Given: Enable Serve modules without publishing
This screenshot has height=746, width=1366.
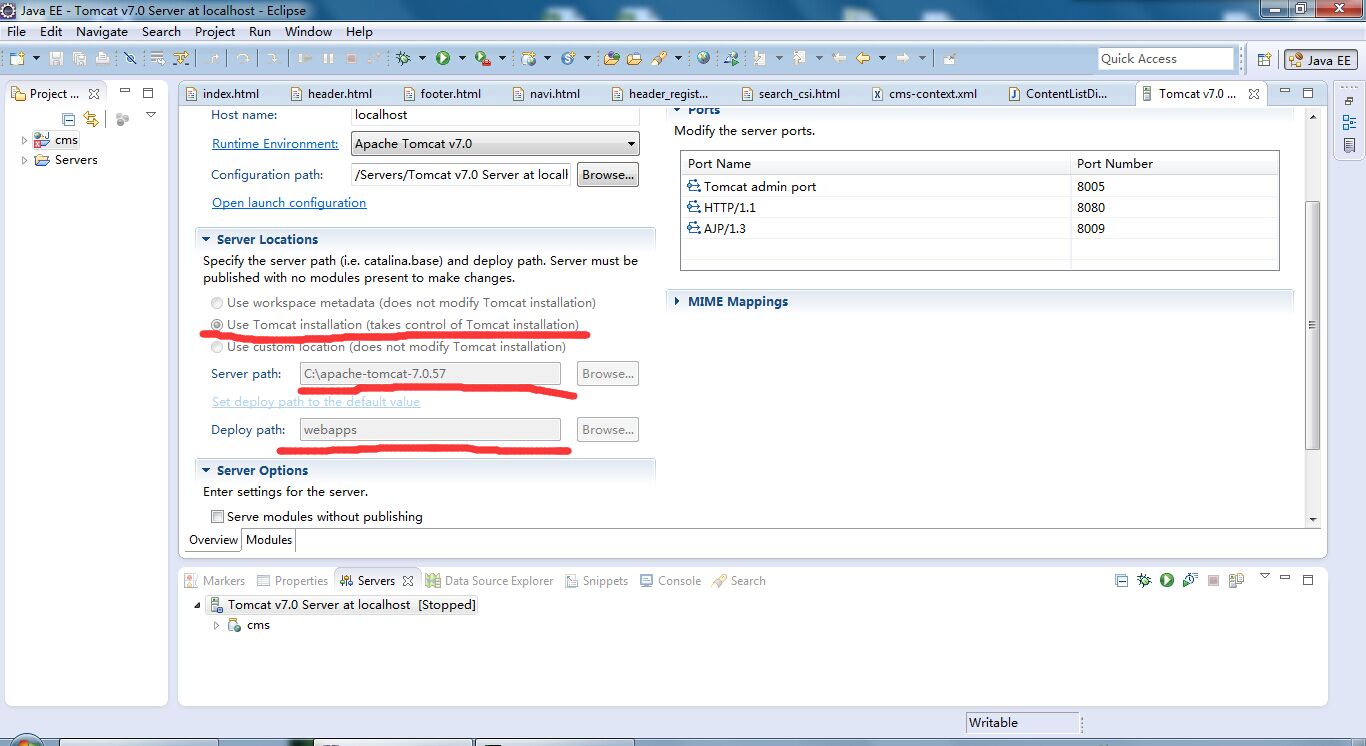Looking at the screenshot, I should tap(217, 517).
